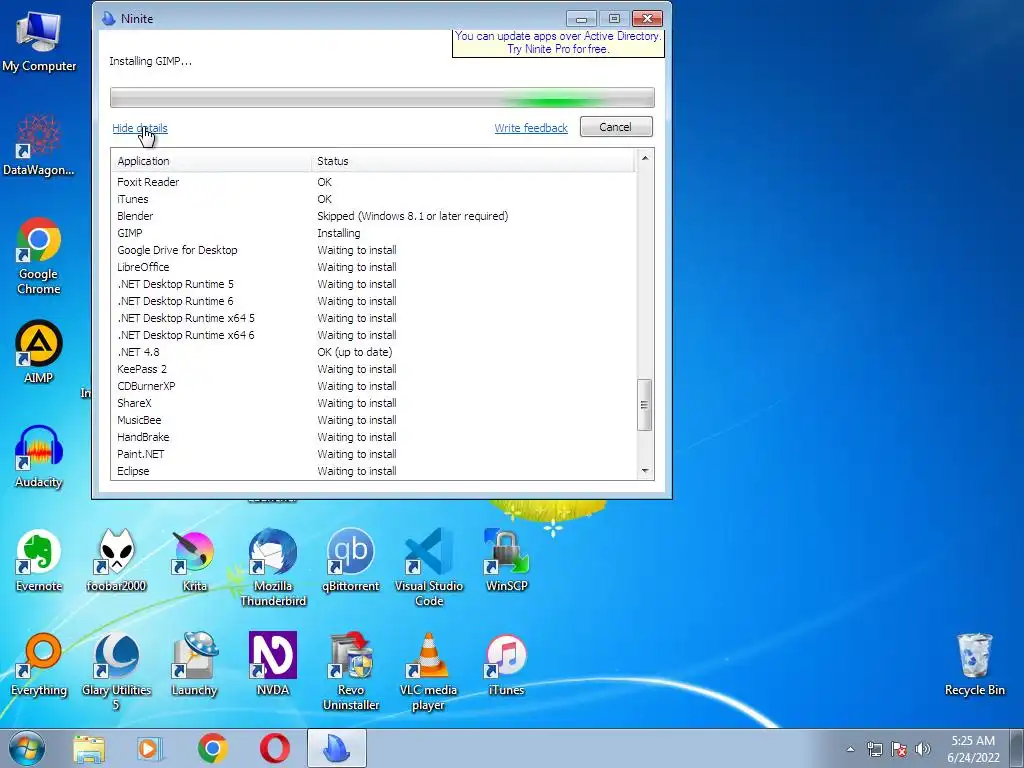The height and width of the screenshot is (768, 1024).
Task: Open the Audacity desktop shortcut
Action: pyautogui.click(x=39, y=456)
